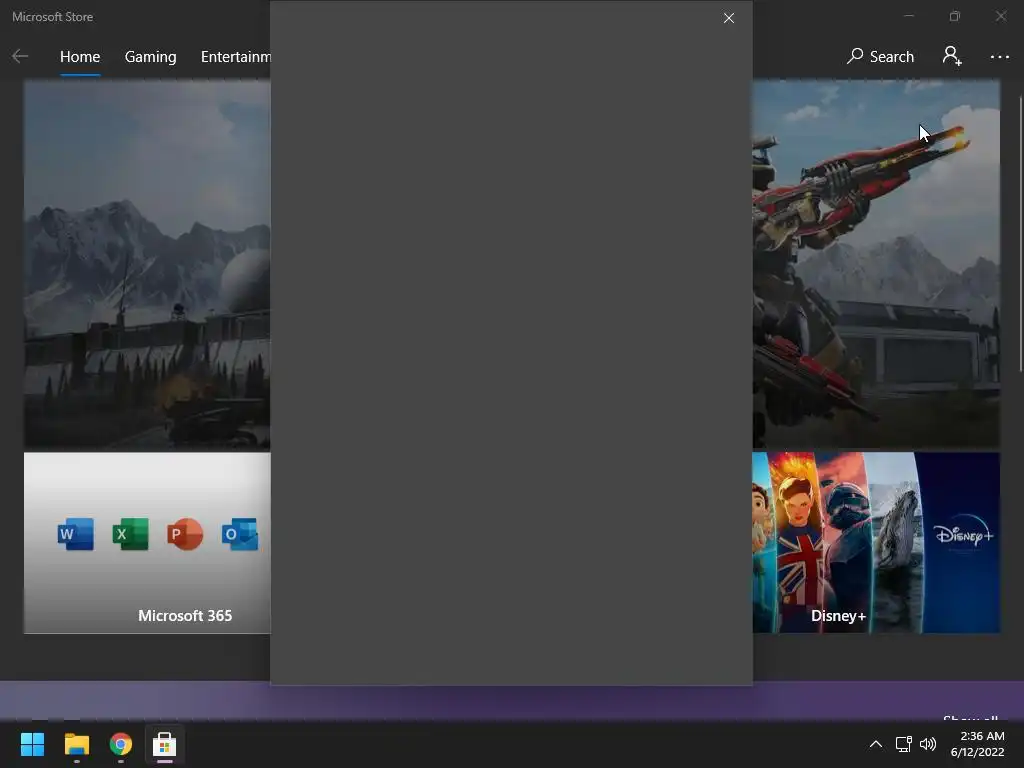Open Google Chrome from the taskbar

(121, 744)
